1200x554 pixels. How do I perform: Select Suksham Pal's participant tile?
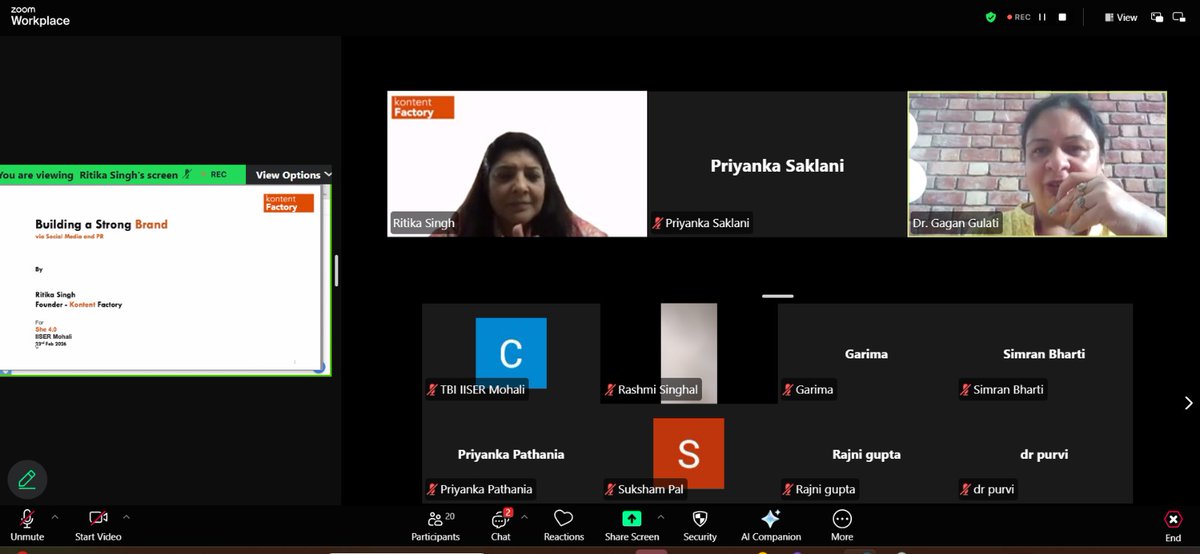pos(689,453)
